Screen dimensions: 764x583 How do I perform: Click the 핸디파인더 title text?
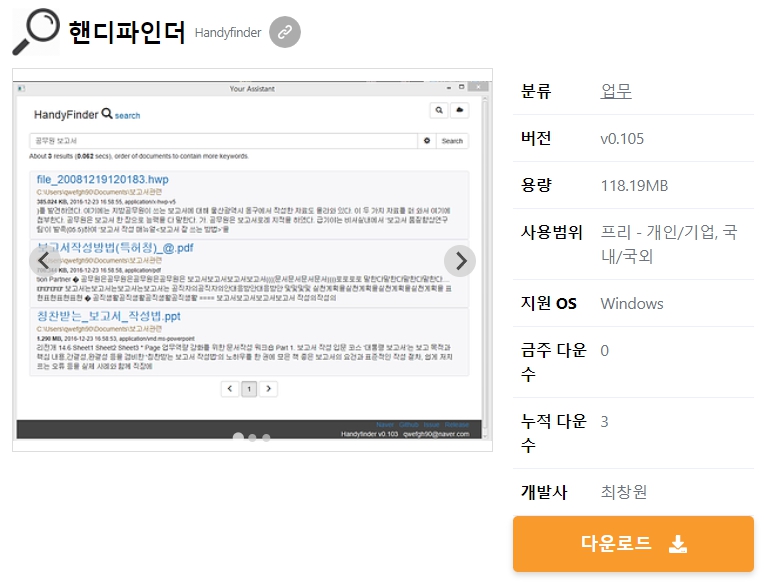point(127,32)
